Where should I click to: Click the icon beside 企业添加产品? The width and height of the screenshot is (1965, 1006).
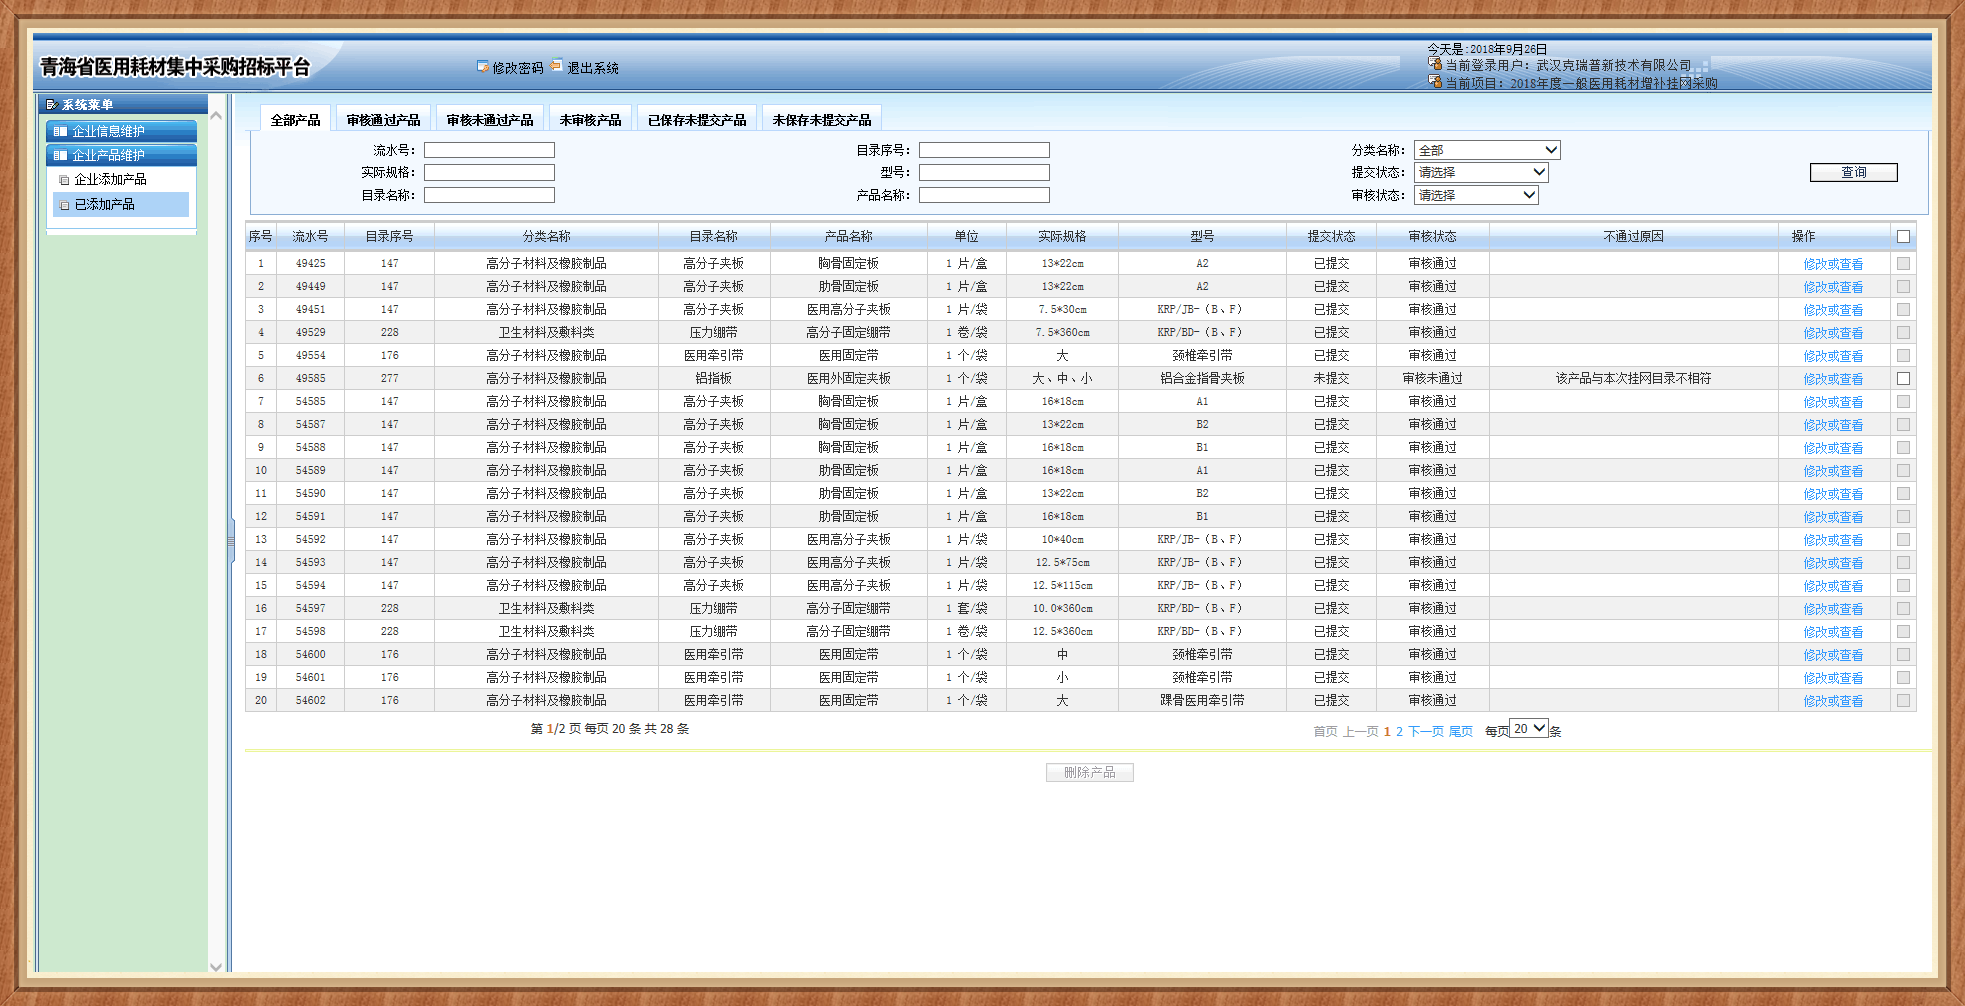(x=65, y=180)
